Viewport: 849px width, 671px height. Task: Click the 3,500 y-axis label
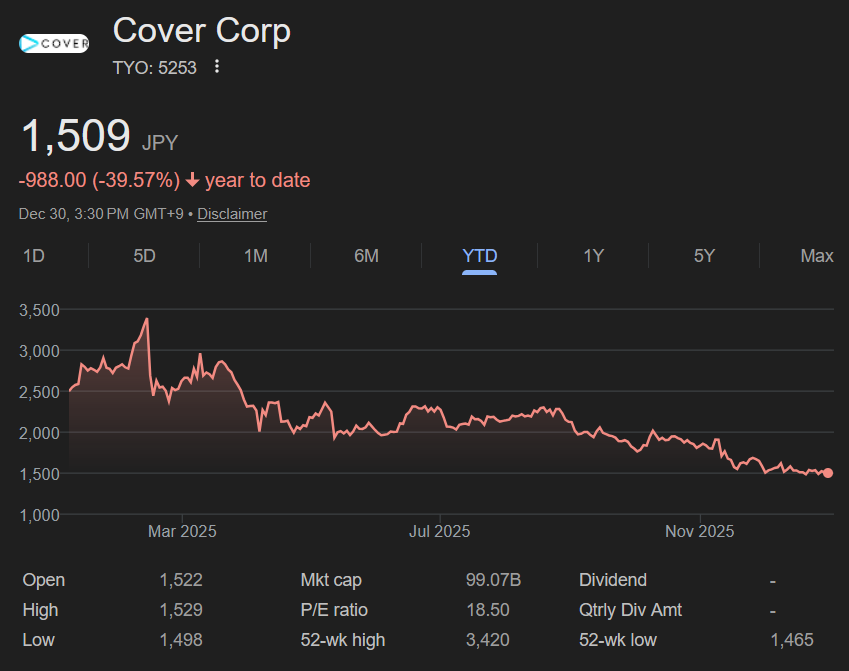coord(40,310)
